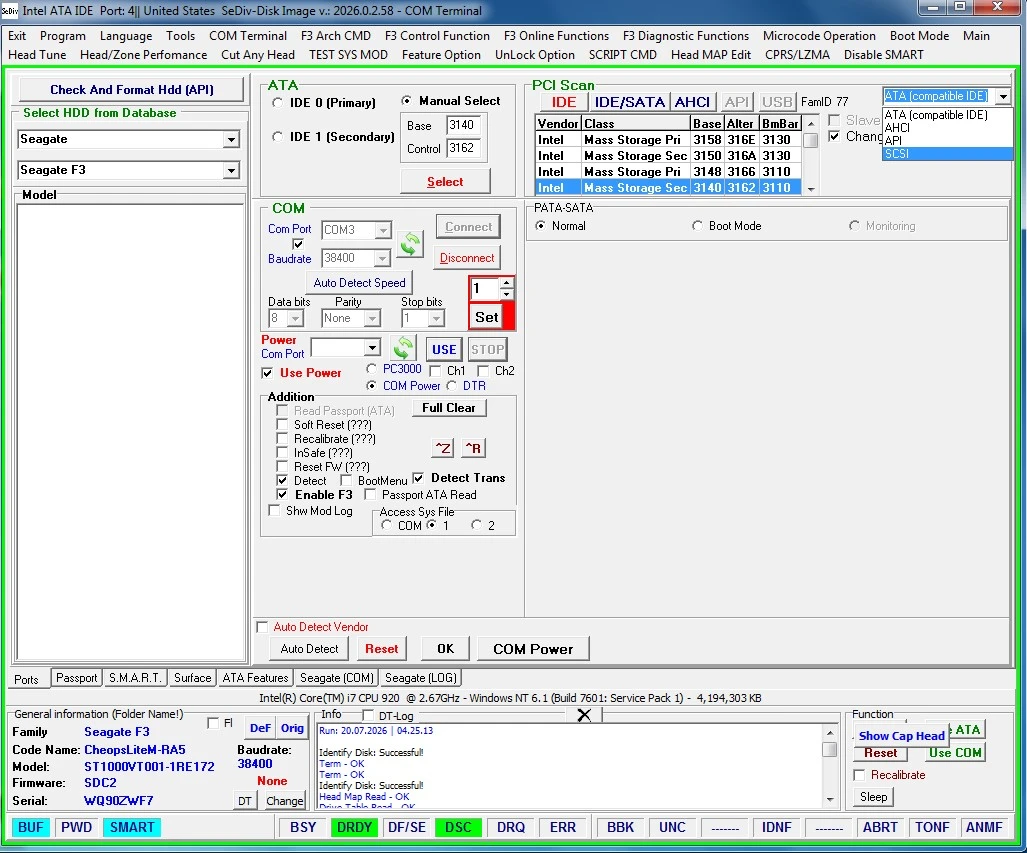Open the Seagate vendor dropdown
The width and height of the screenshot is (1027, 853).
pos(231,140)
